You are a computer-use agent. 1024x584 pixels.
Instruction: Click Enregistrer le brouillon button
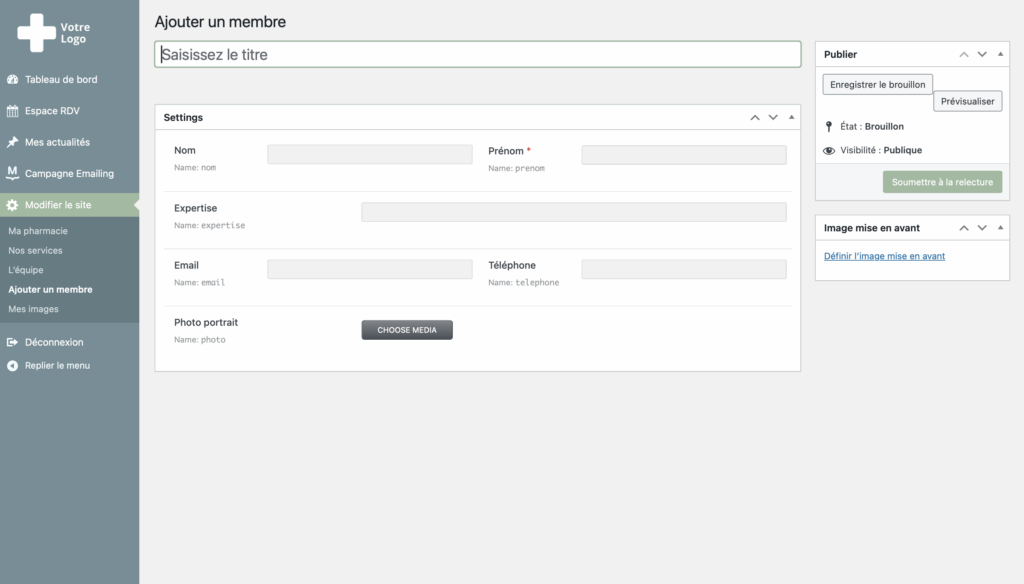click(x=878, y=84)
